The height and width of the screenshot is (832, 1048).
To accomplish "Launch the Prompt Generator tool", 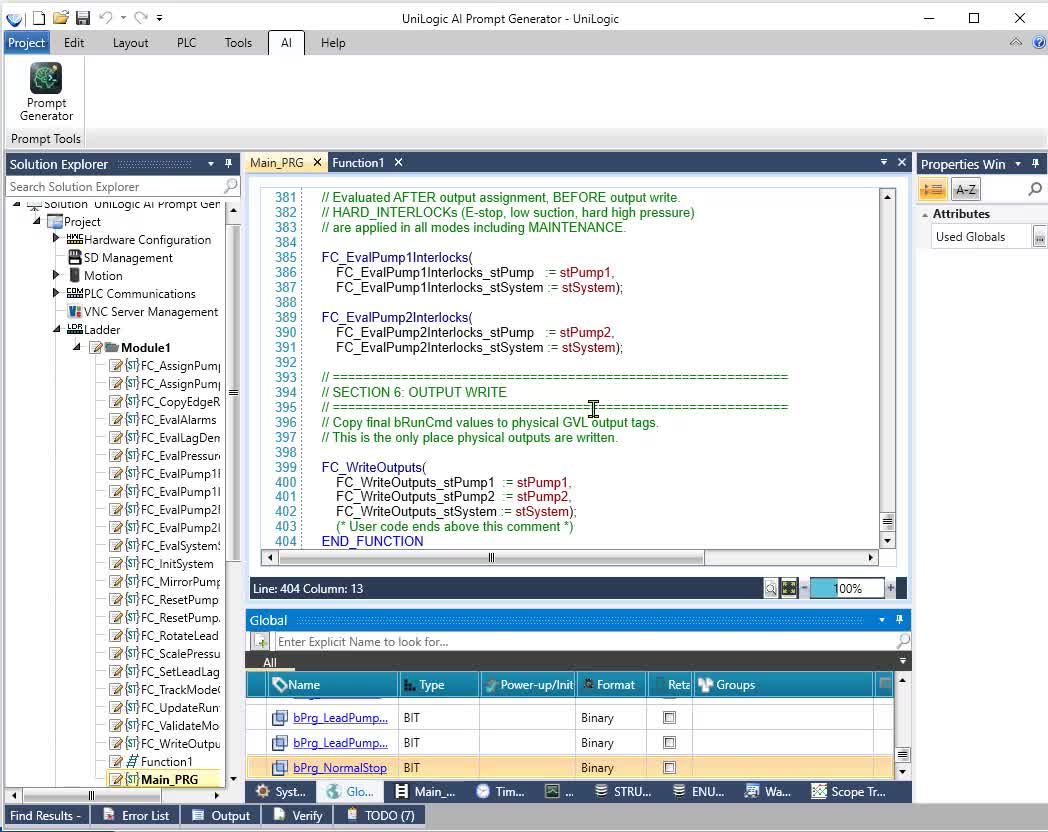I will tap(45, 92).
